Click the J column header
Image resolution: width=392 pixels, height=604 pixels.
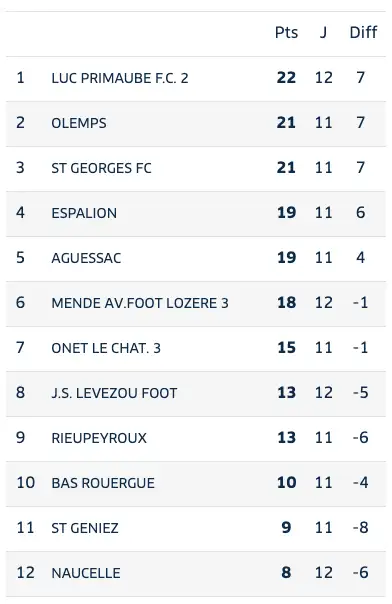click(x=323, y=32)
